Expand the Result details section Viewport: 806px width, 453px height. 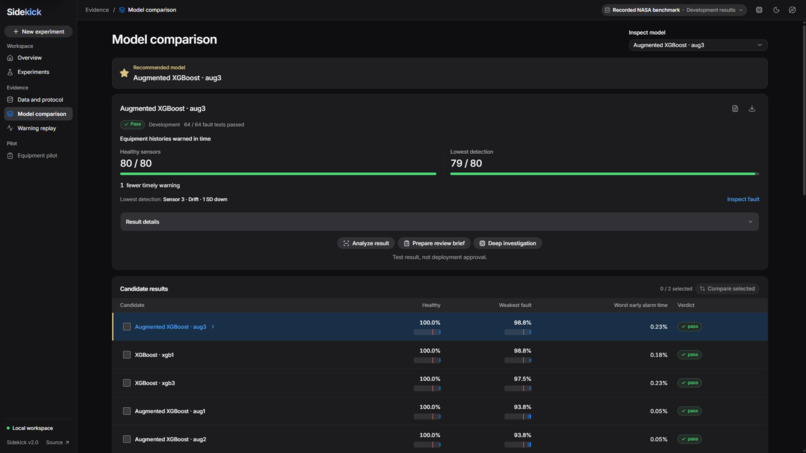pyautogui.click(x=439, y=222)
